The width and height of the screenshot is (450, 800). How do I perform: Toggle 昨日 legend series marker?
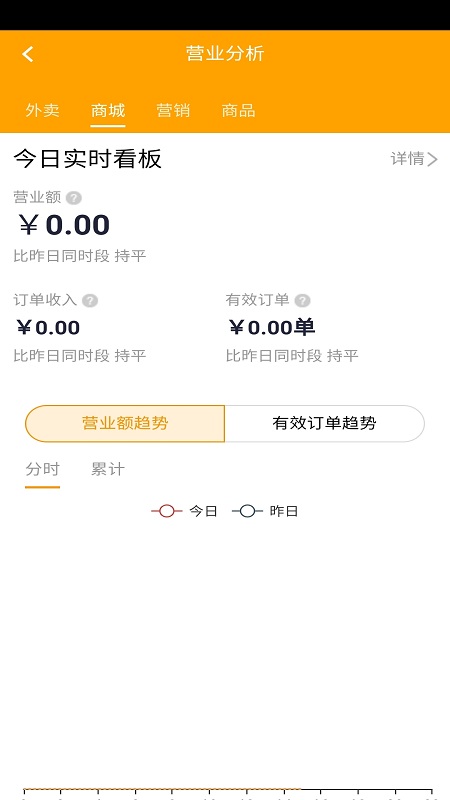pos(247,511)
